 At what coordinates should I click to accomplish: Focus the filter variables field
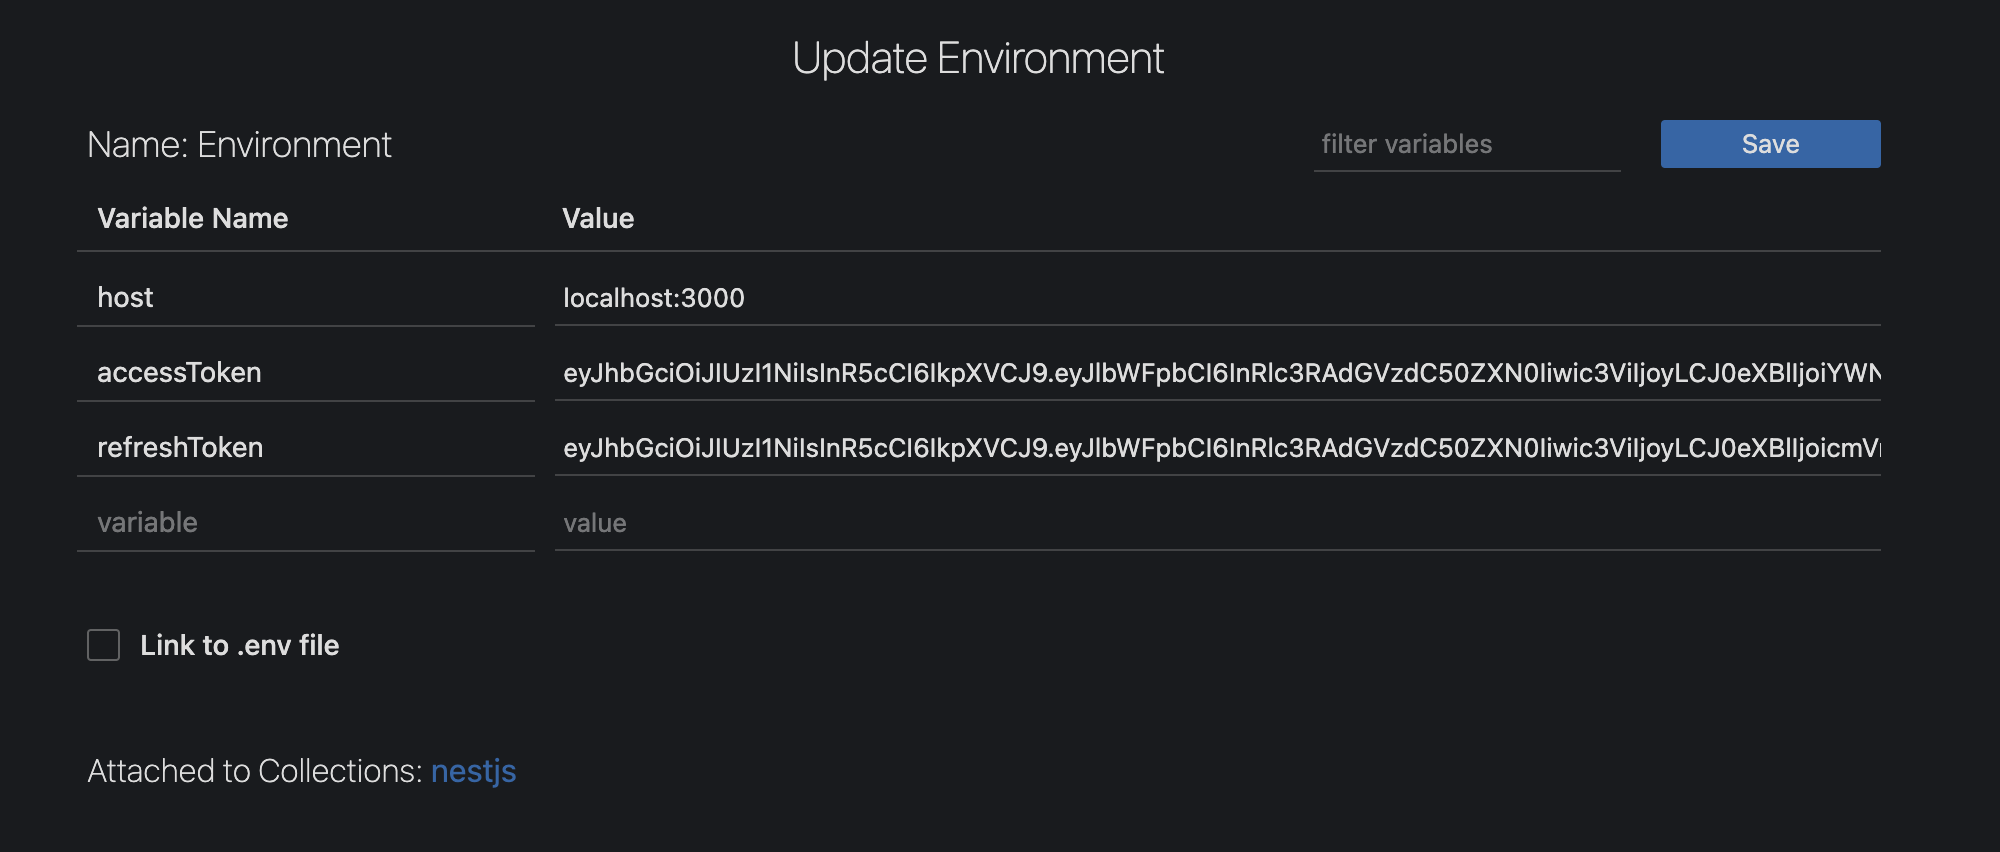pos(1467,145)
